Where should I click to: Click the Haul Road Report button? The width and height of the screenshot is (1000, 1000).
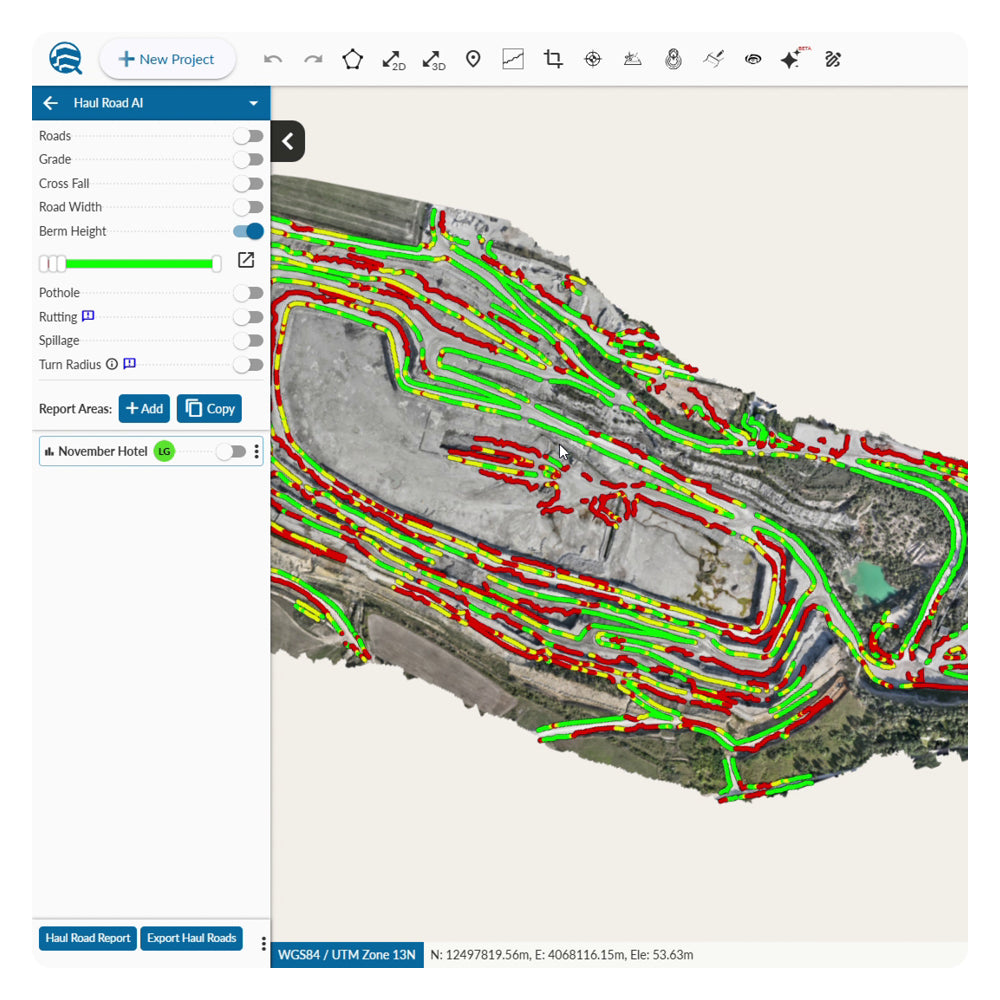pos(88,938)
